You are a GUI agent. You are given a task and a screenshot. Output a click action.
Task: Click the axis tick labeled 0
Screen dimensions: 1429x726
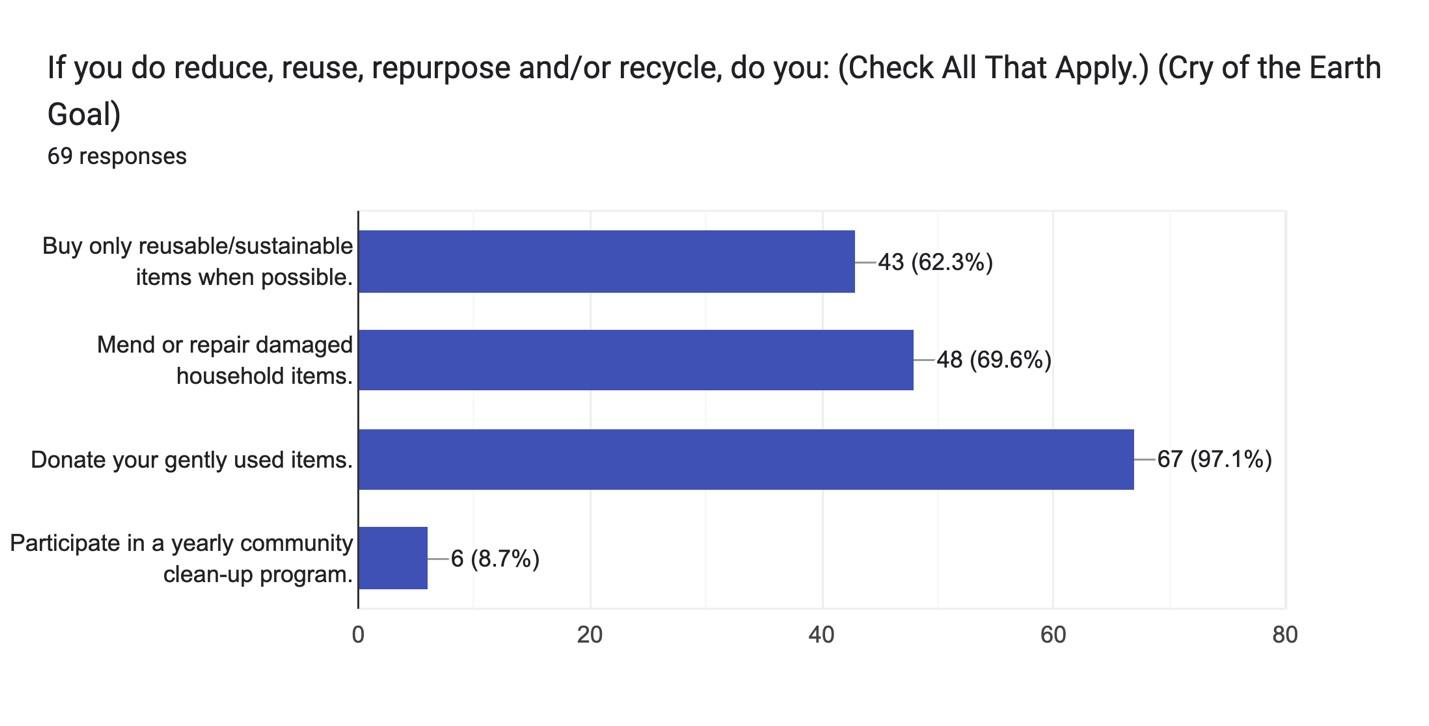point(358,634)
